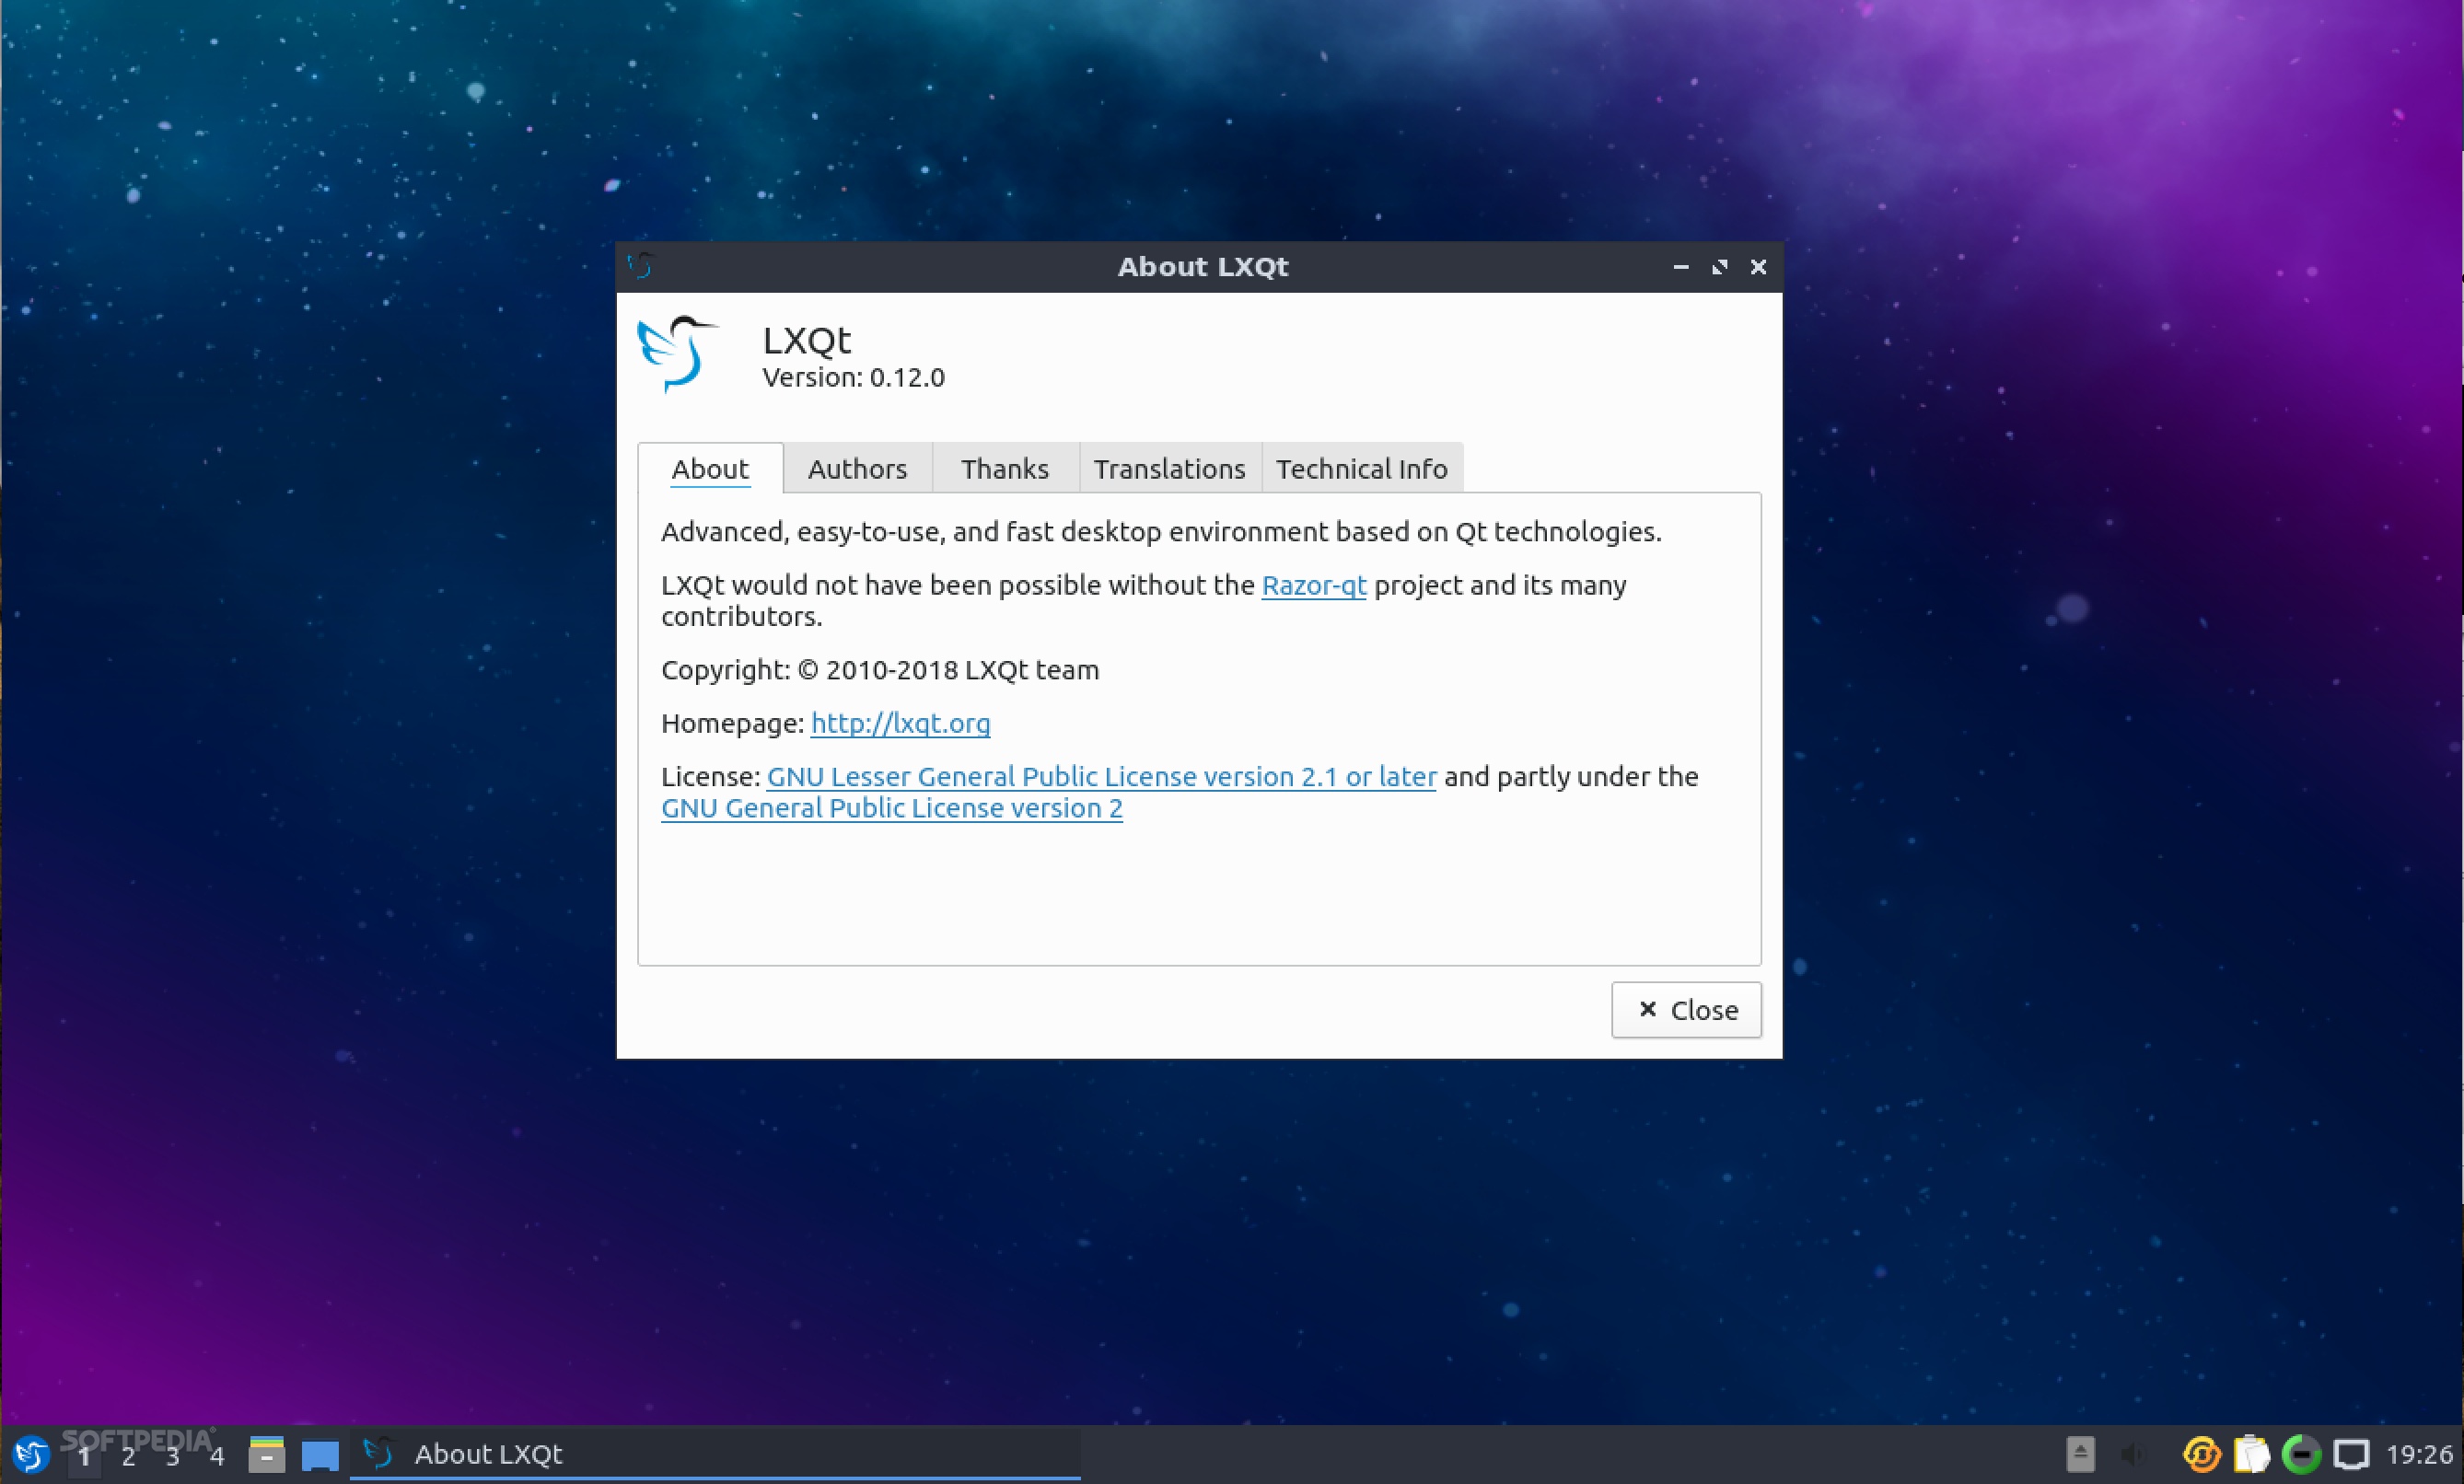Switch to virtual desktop 2
2464x1484 pixels.
(128, 1456)
